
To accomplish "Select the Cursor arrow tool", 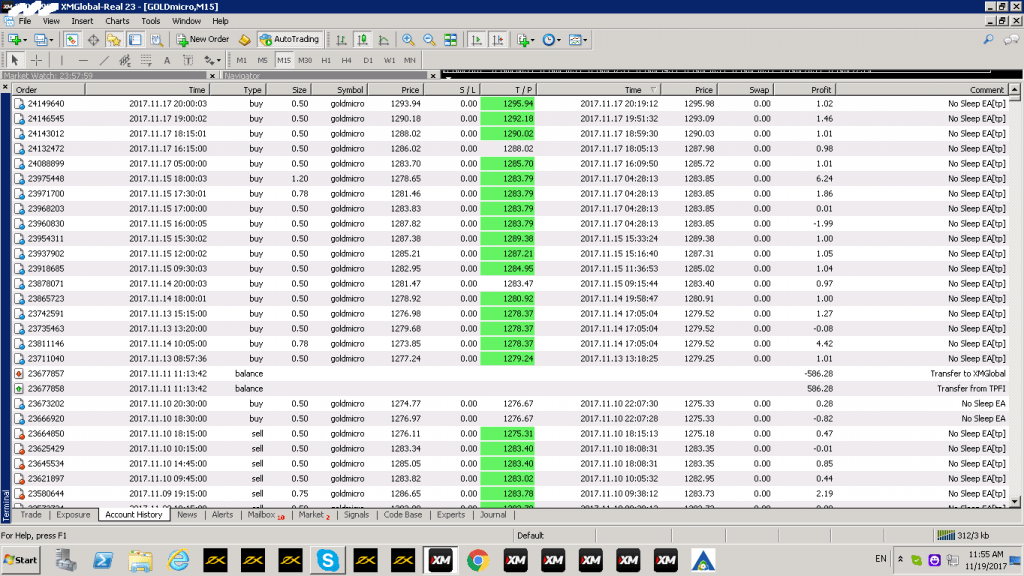I will pos(14,60).
